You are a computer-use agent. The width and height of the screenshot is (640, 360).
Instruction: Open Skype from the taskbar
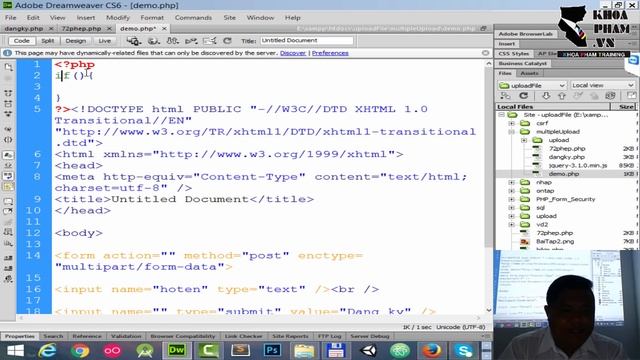click(x=464, y=350)
